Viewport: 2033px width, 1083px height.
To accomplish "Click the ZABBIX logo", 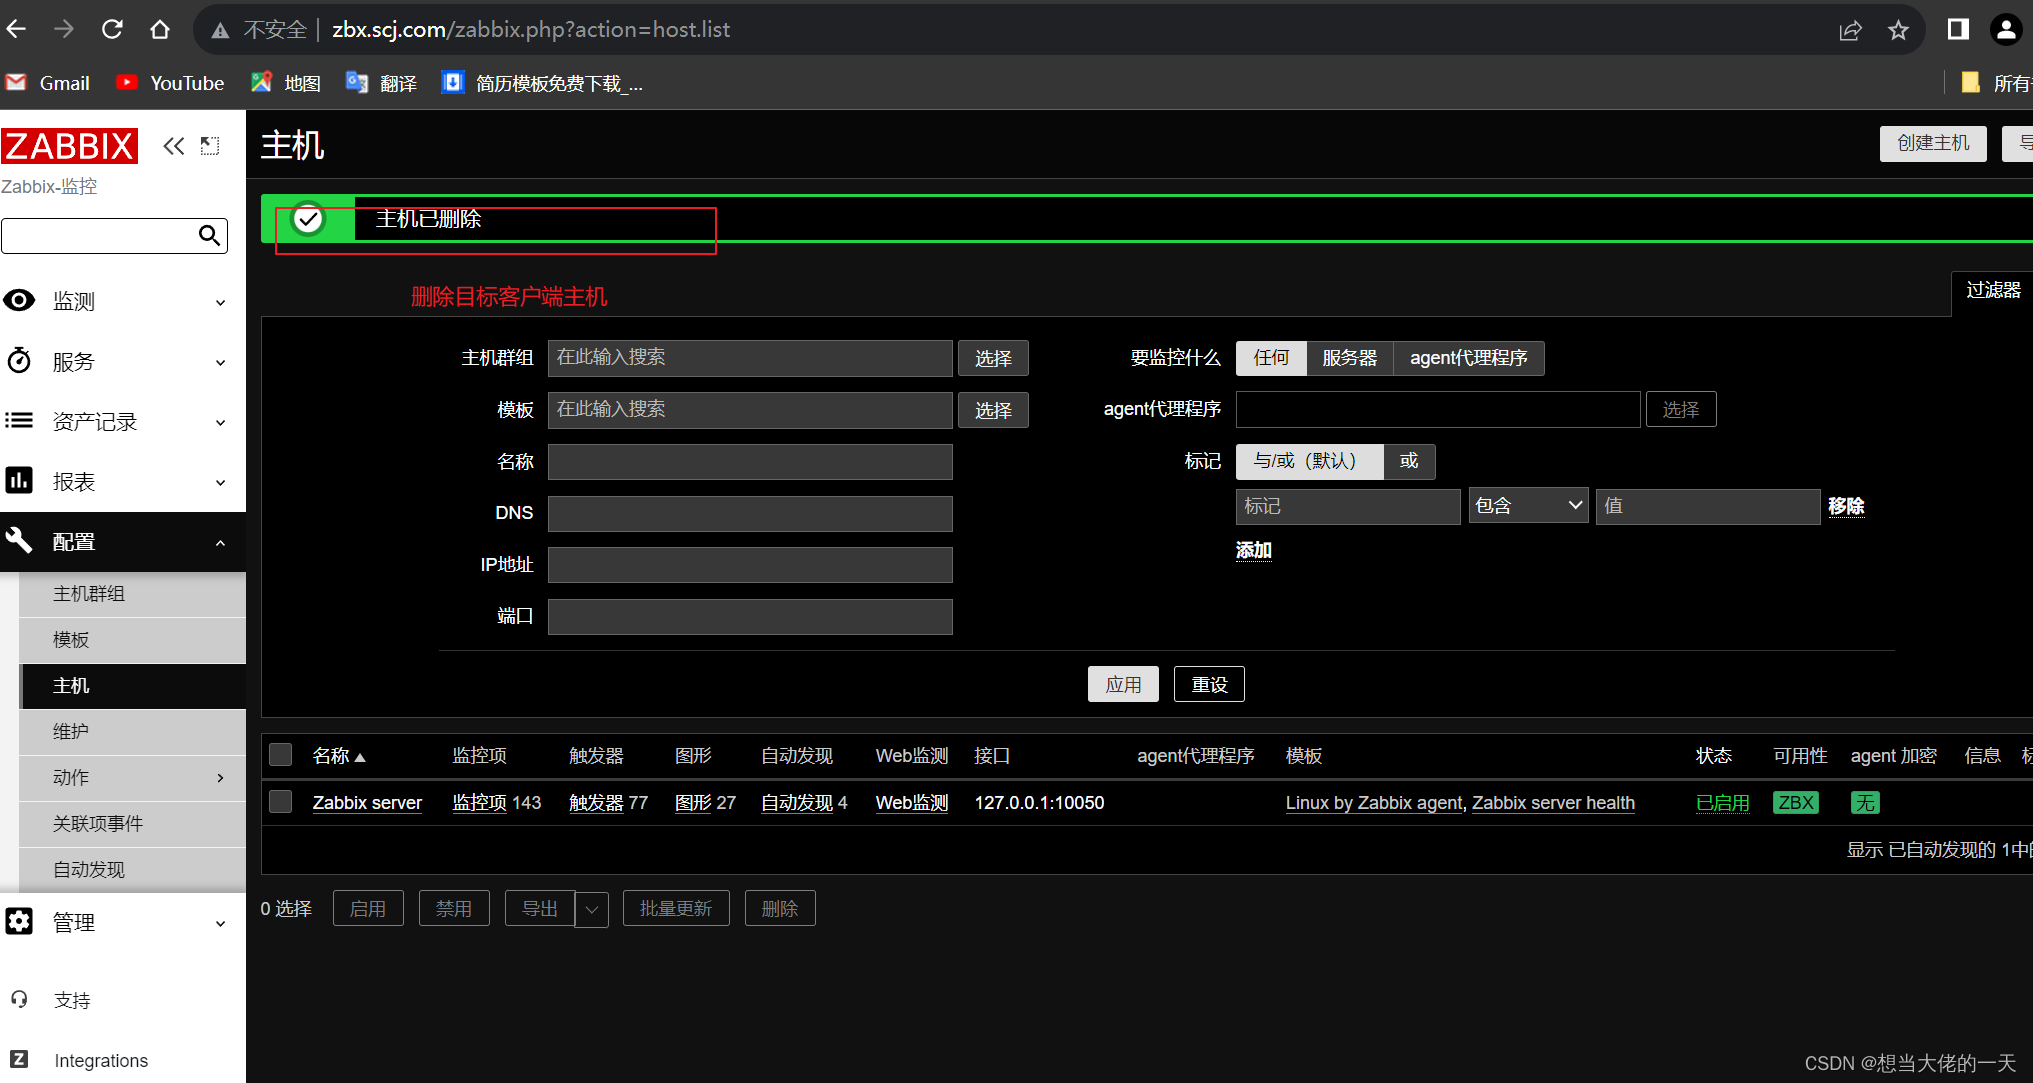I will tap(69, 146).
